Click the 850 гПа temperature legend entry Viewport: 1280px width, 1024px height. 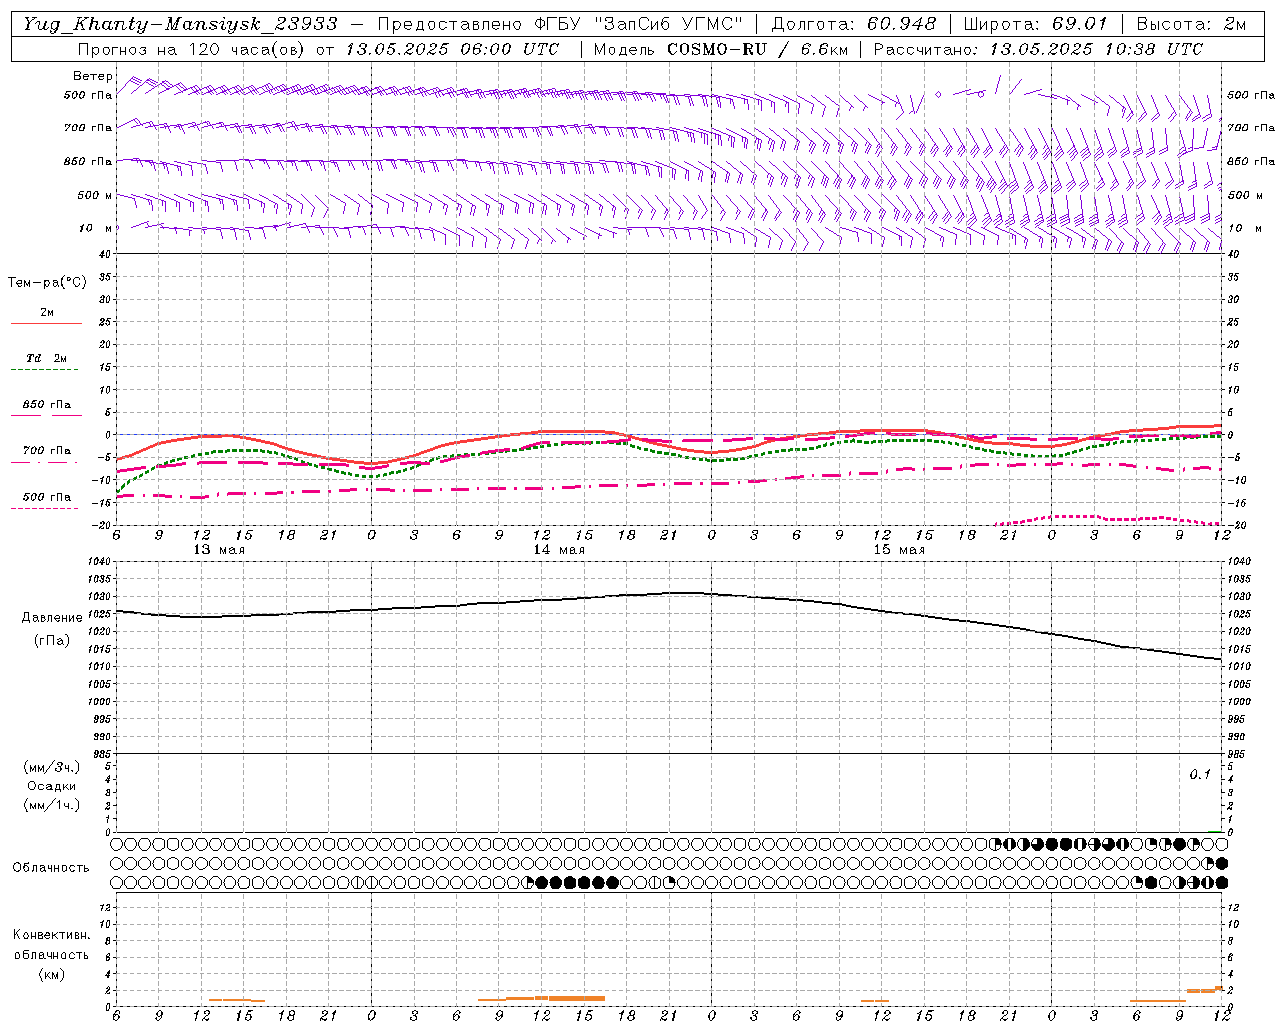tap(47, 405)
